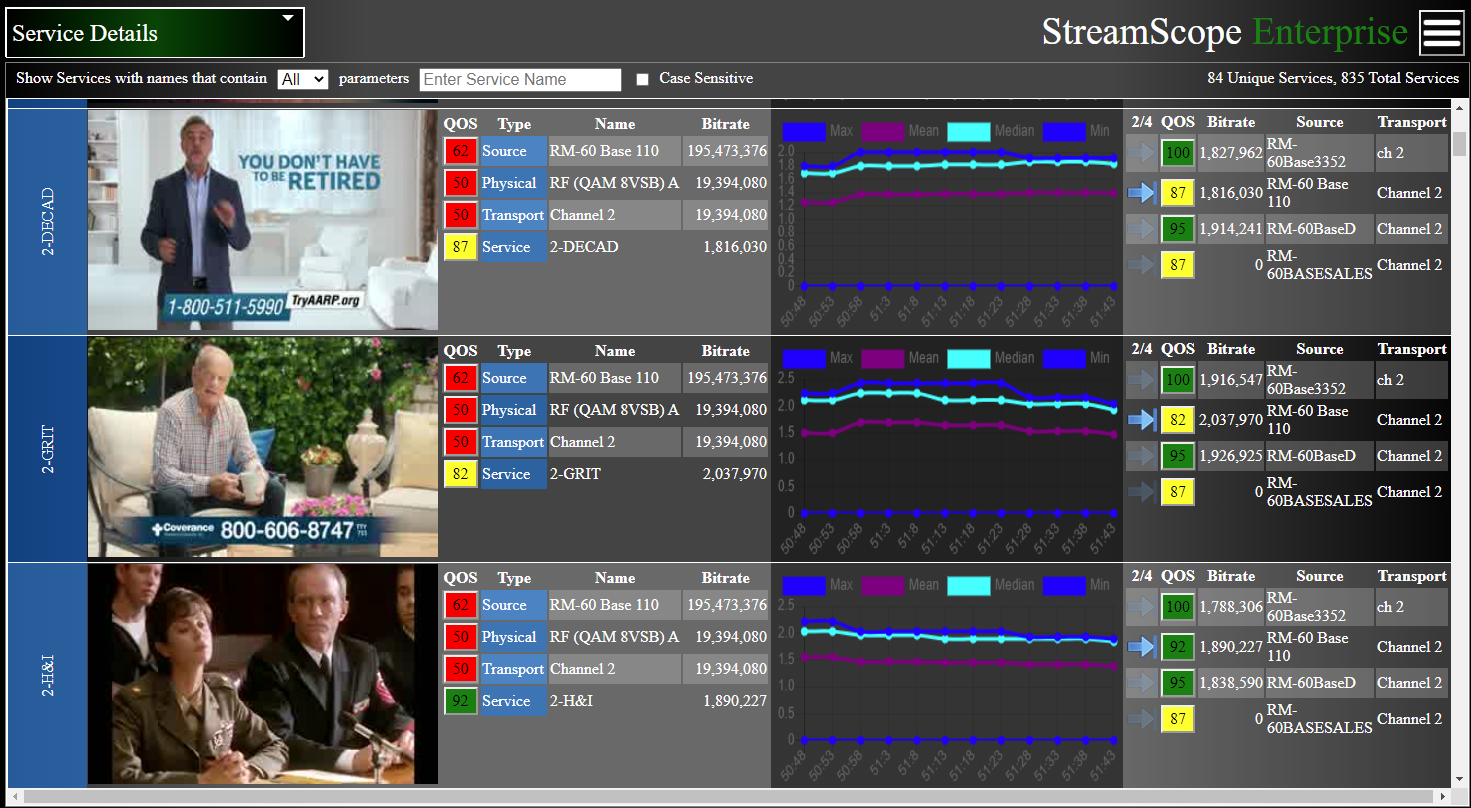Click the Enter Service Name search field
The image size is (1471, 808).
(x=520, y=80)
